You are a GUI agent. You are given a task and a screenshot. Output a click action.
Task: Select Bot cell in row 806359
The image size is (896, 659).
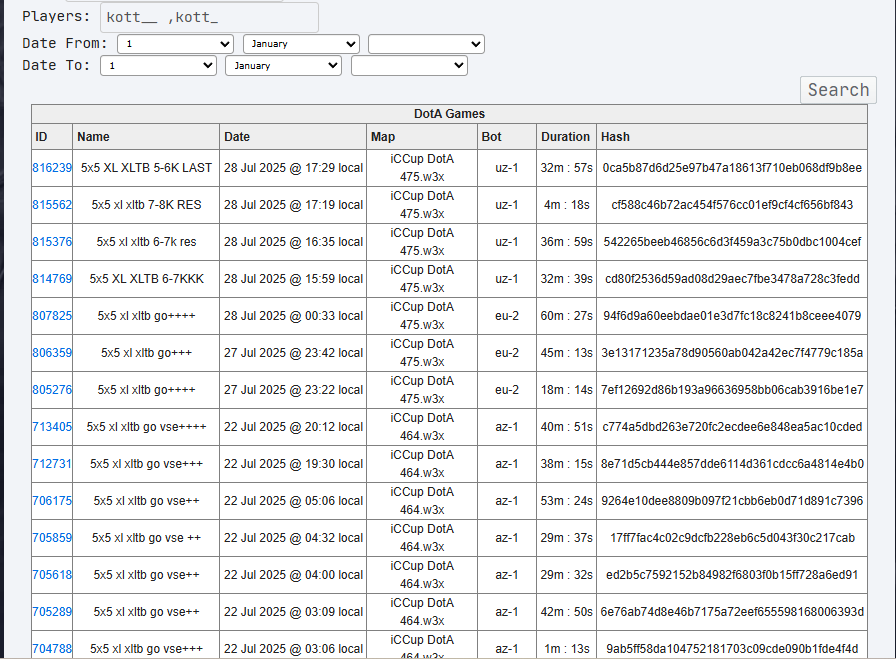coord(507,353)
